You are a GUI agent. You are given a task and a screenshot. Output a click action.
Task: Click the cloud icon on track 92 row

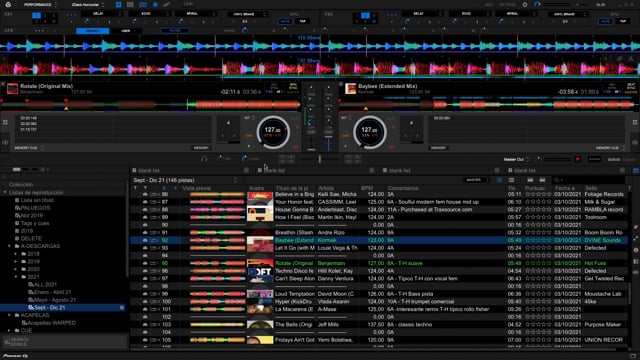[x=145, y=240]
